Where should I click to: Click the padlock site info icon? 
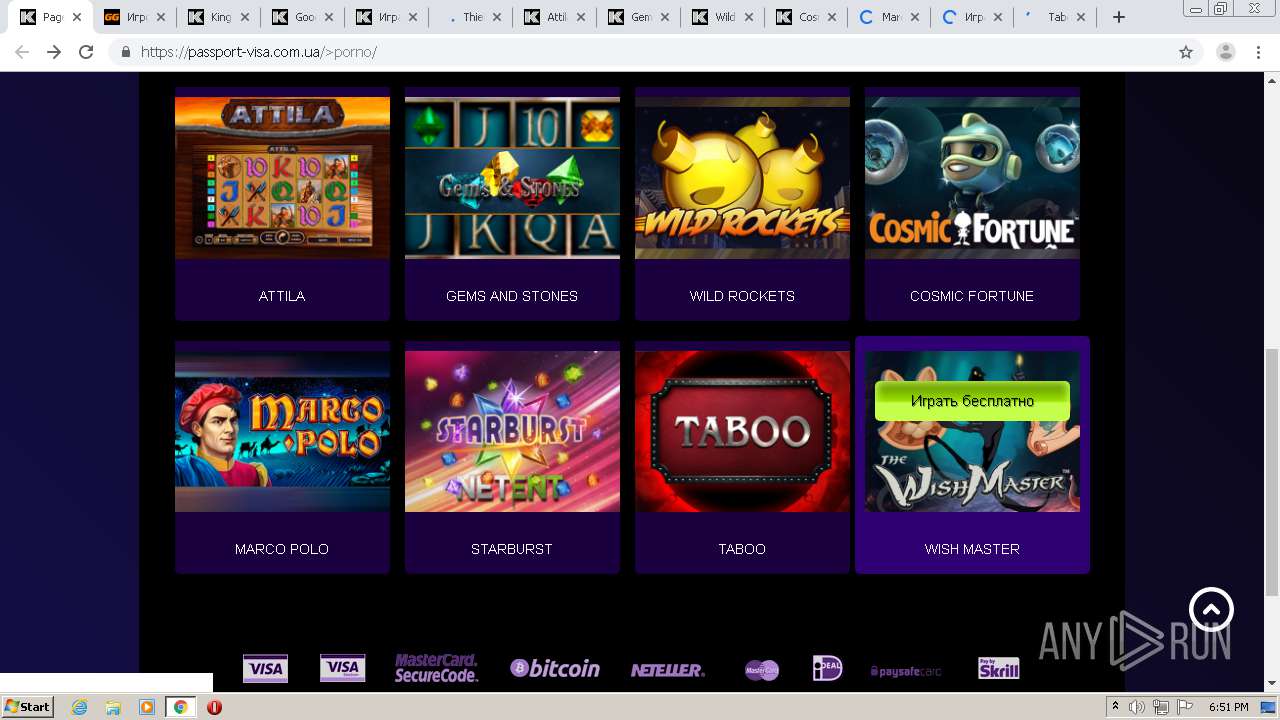[x=126, y=52]
